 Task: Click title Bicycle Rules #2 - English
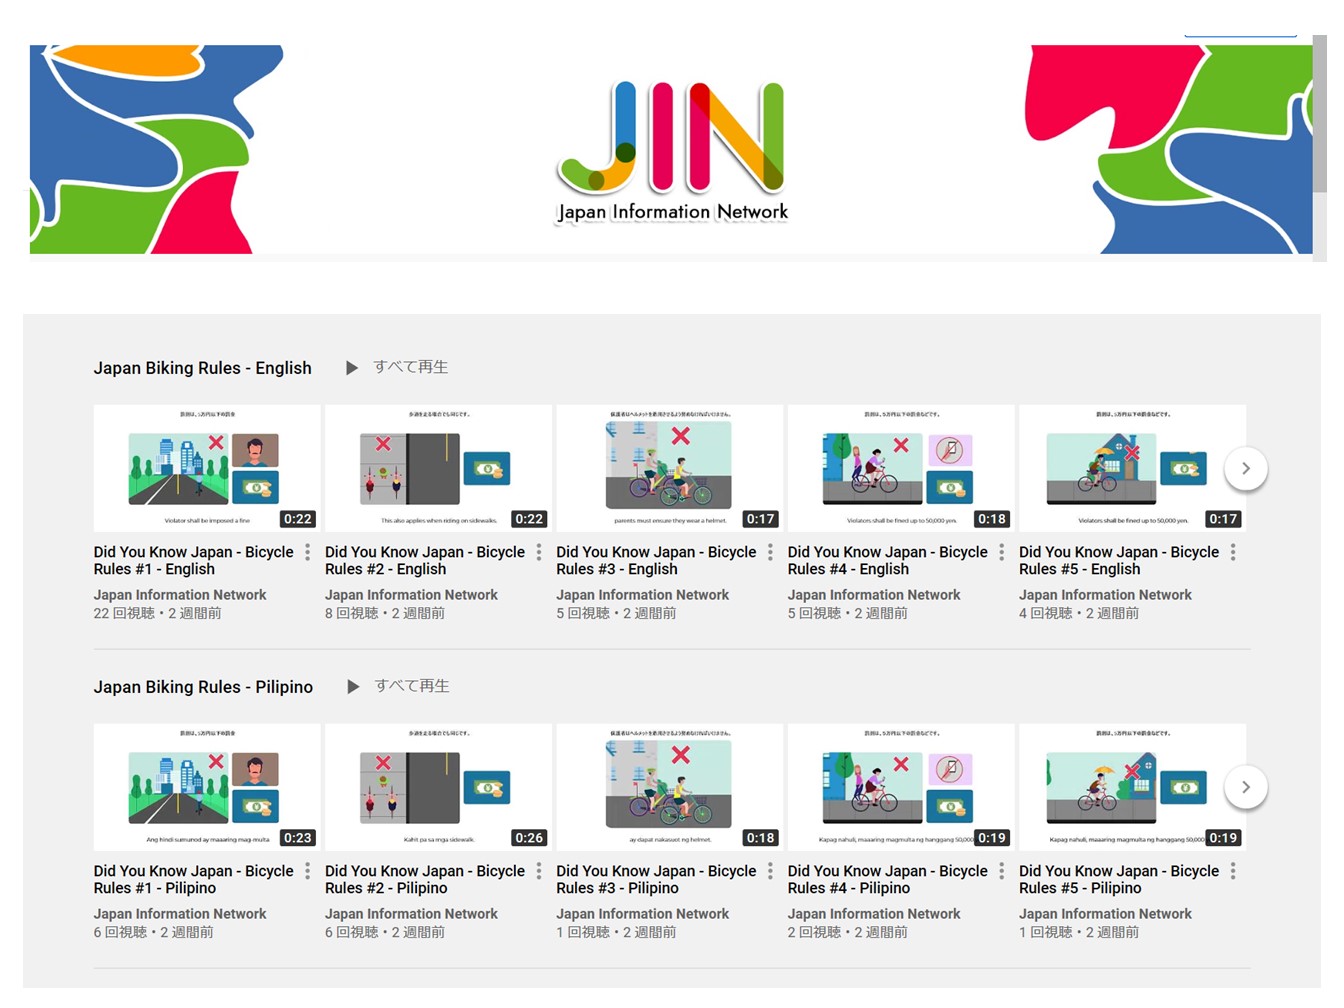point(425,560)
